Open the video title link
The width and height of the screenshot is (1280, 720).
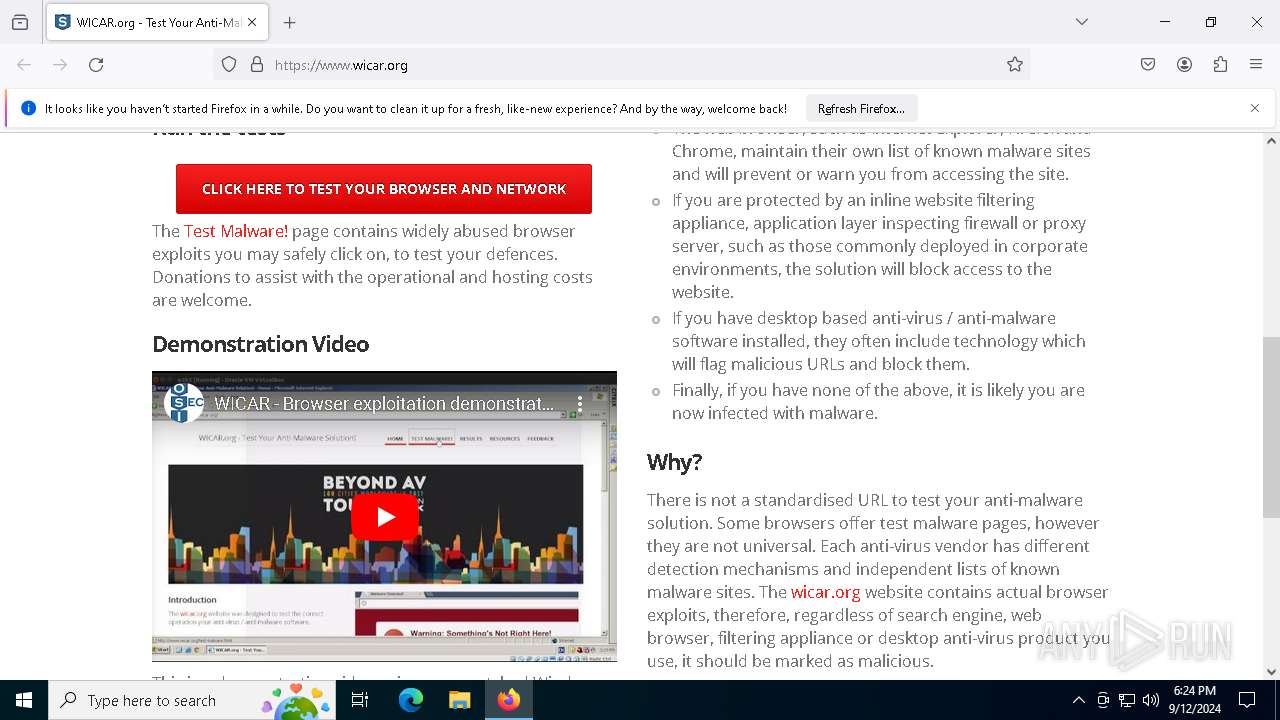pyautogui.click(x=384, y=404)
